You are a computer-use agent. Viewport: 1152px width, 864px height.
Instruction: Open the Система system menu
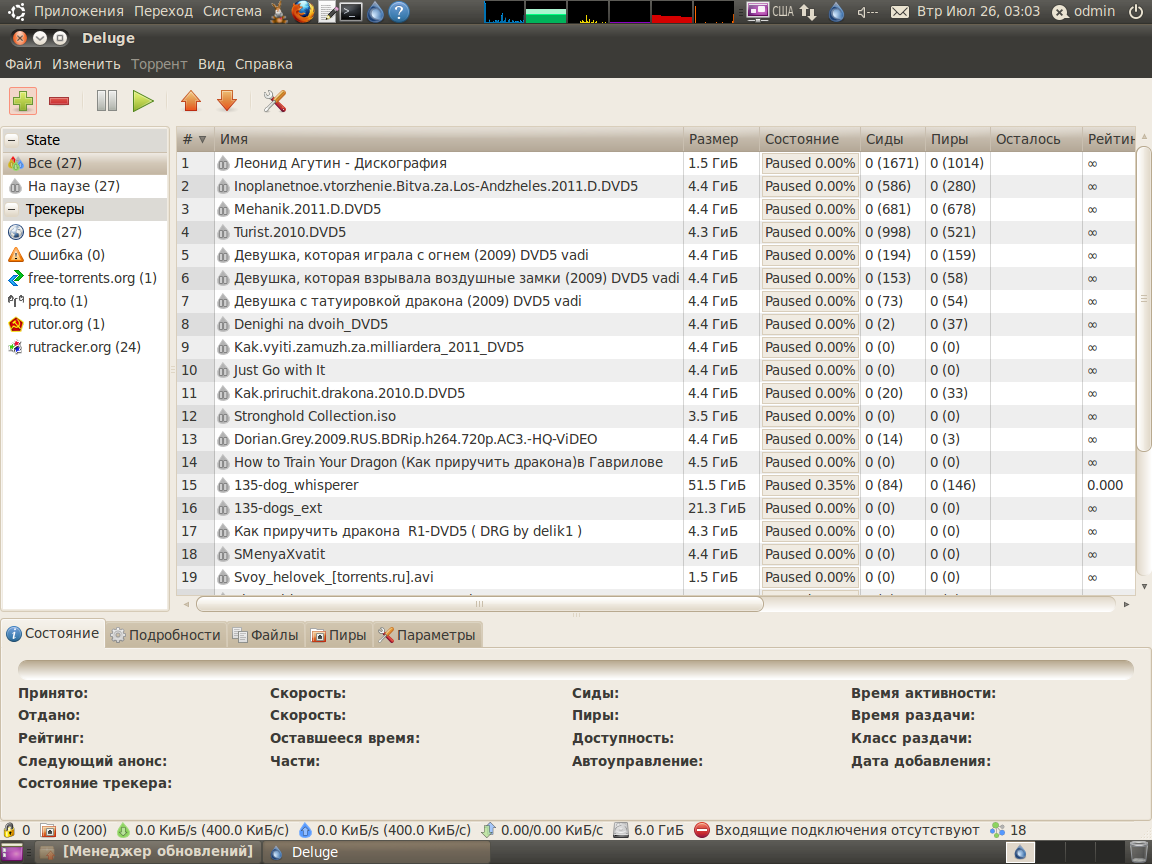coord(232,11)
